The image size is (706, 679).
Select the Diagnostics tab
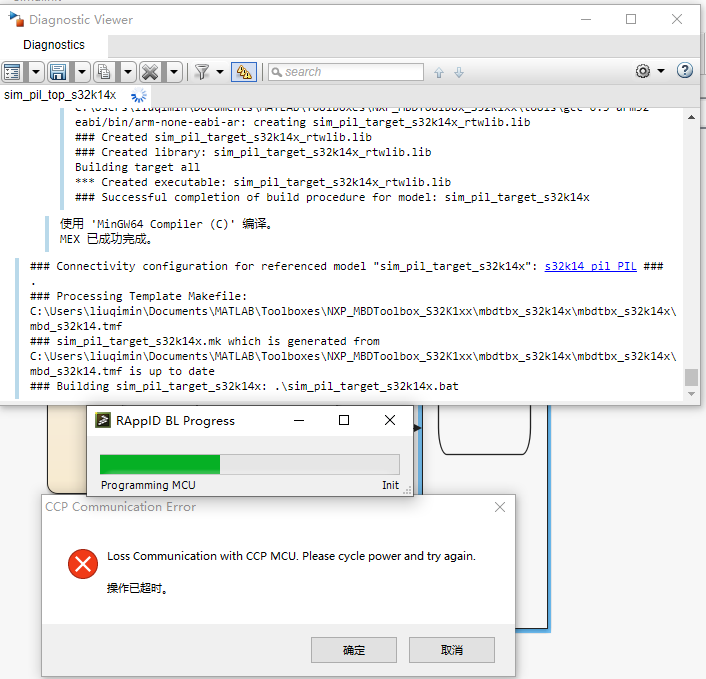click(x=54, y=45)
